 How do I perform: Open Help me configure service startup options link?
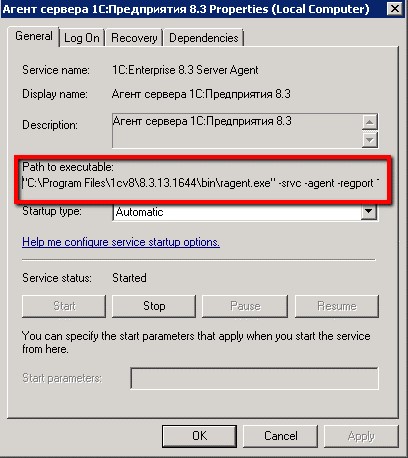coord(121,242)
